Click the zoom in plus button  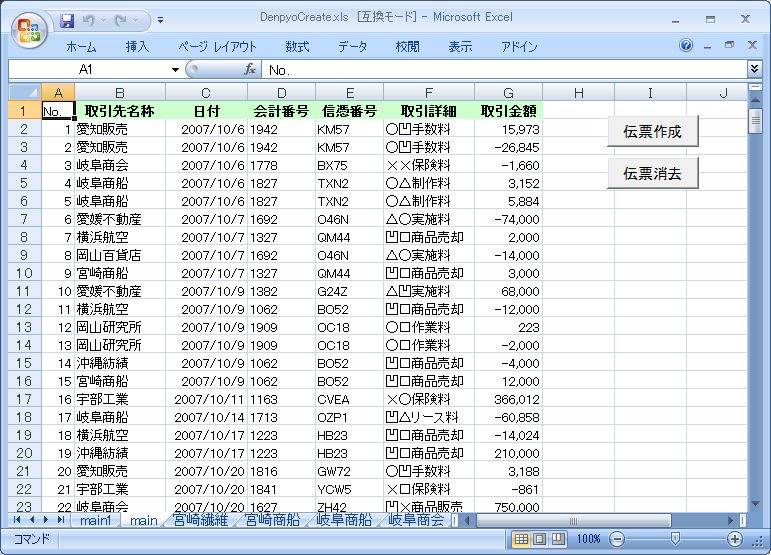(735, 539)
